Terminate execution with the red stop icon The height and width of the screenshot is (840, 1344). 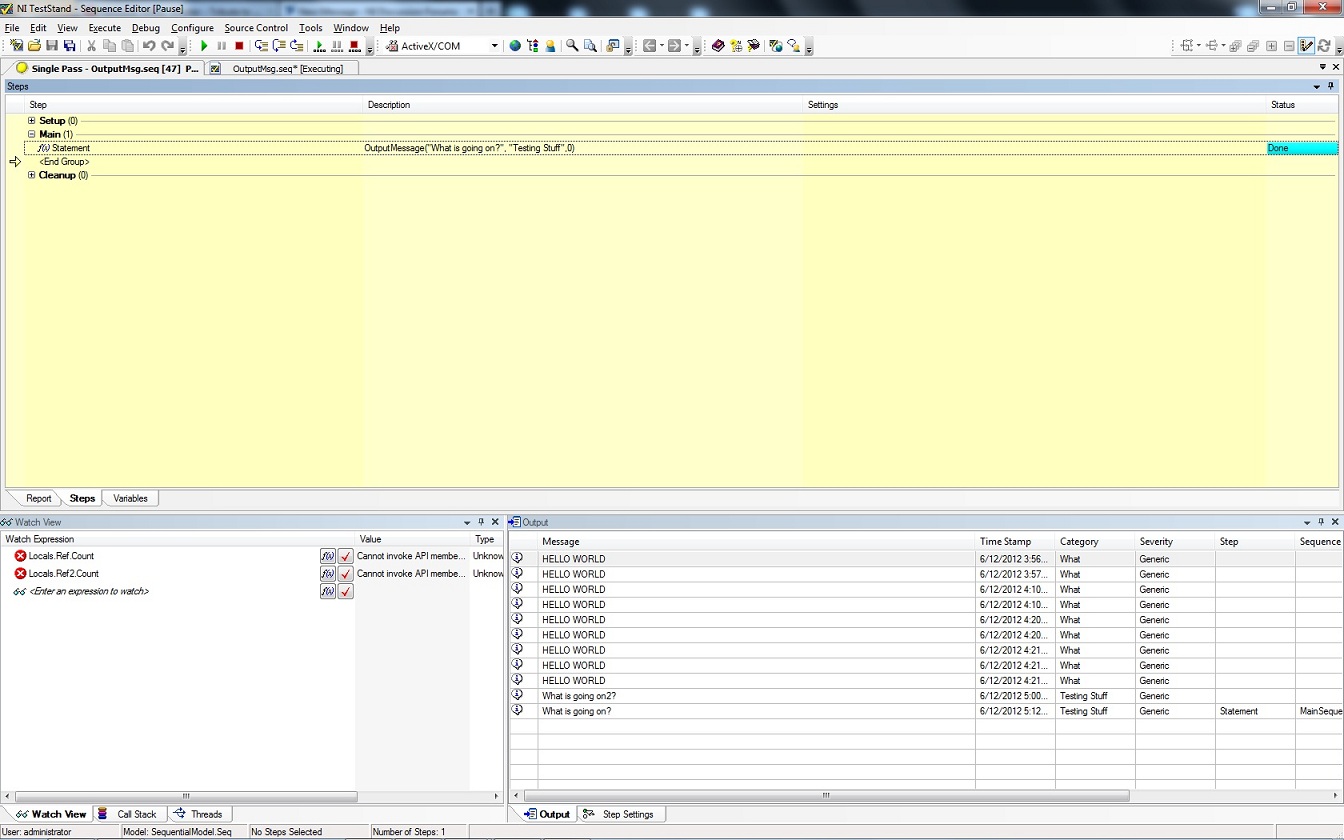[239, 46]
